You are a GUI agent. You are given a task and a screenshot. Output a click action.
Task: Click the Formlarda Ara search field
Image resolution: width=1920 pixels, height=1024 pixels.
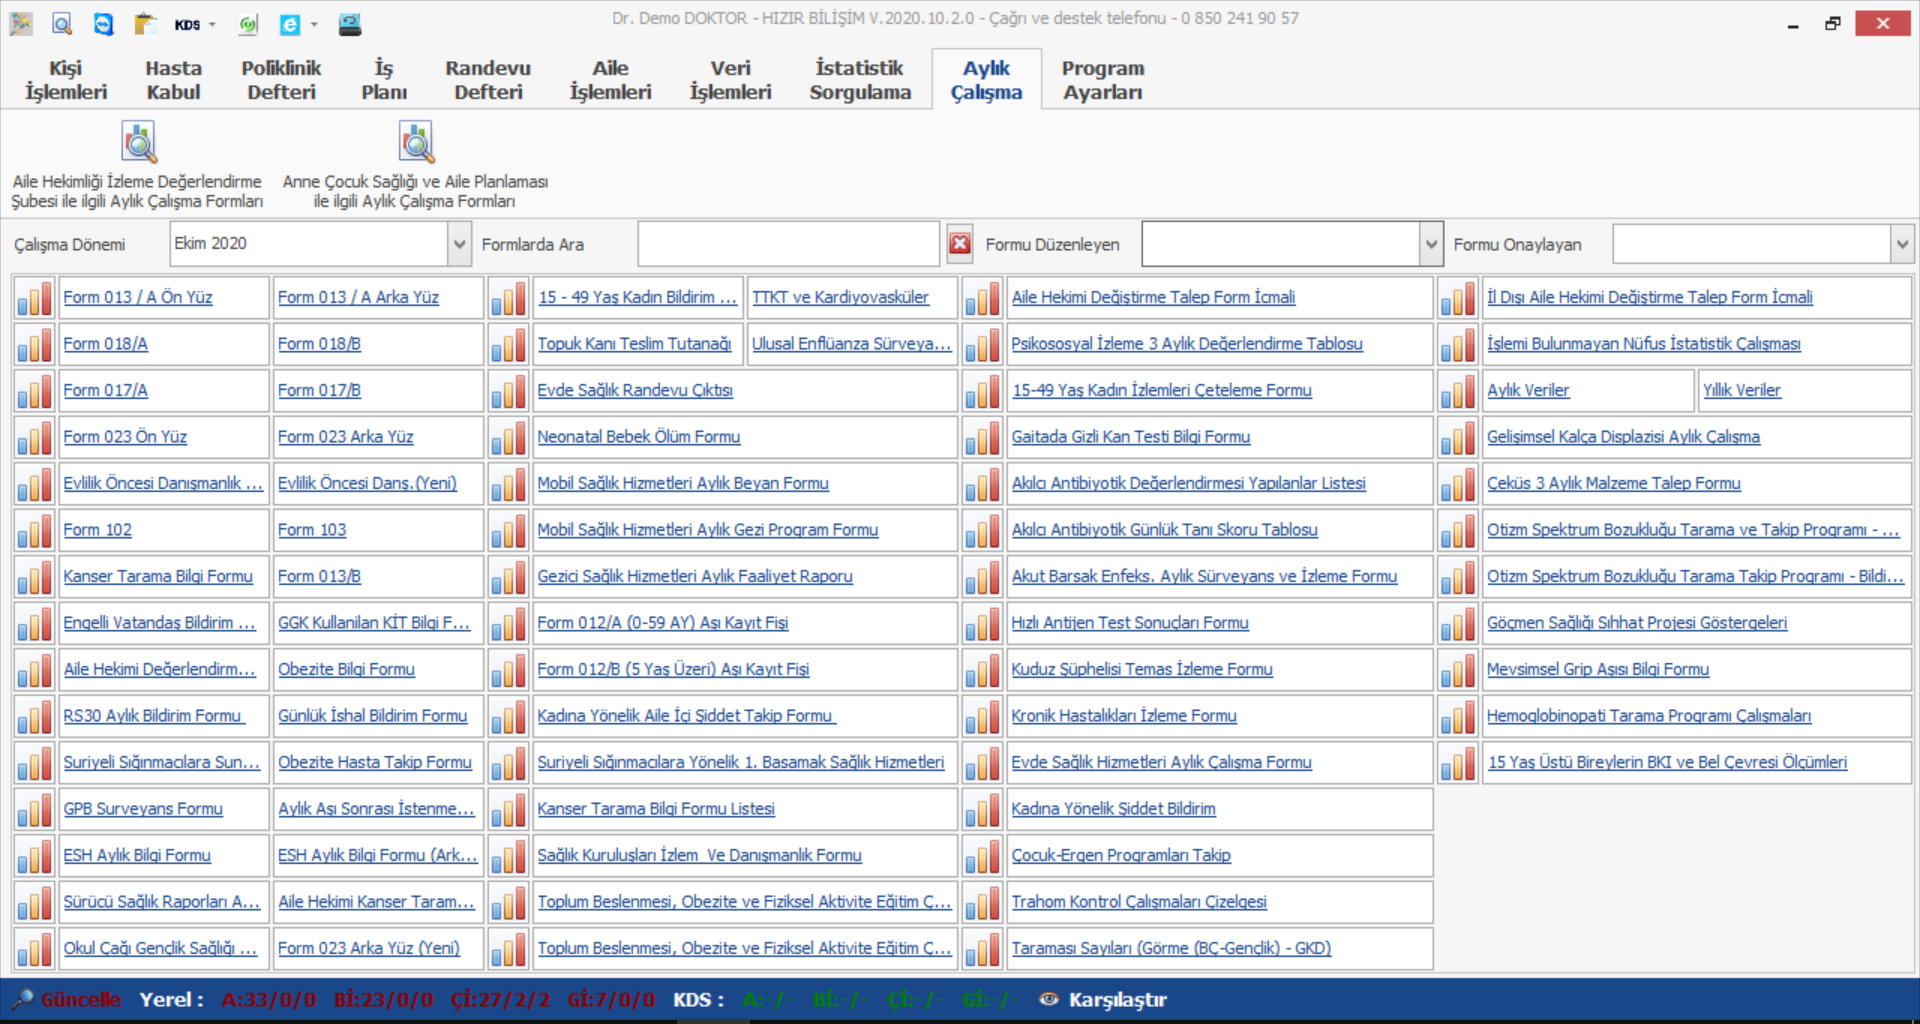(x=788, y=244)
